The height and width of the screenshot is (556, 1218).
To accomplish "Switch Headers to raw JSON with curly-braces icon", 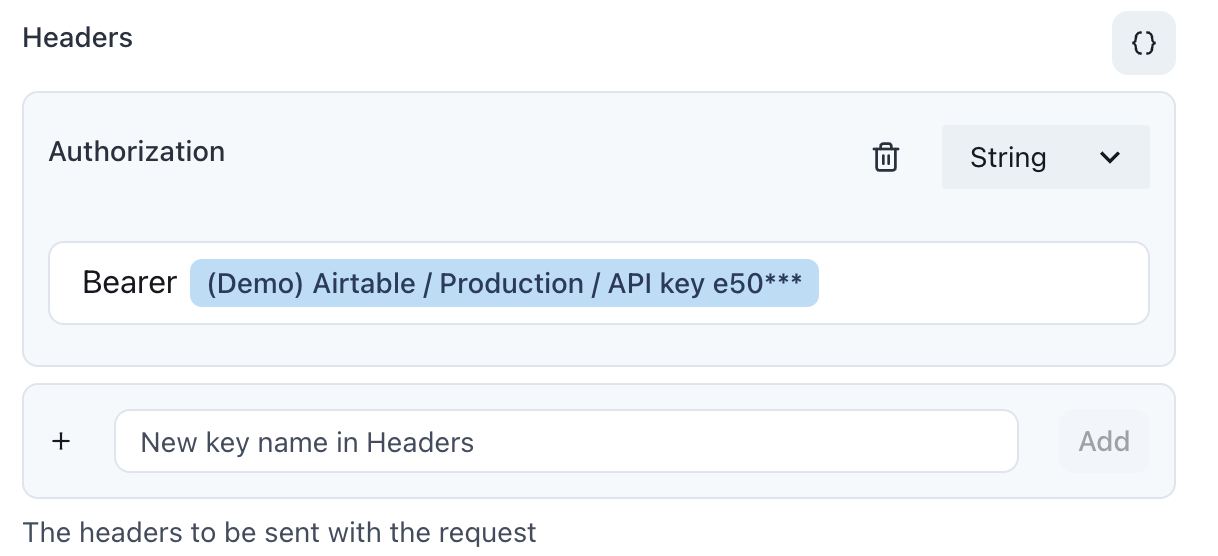I will [1143, 43].
